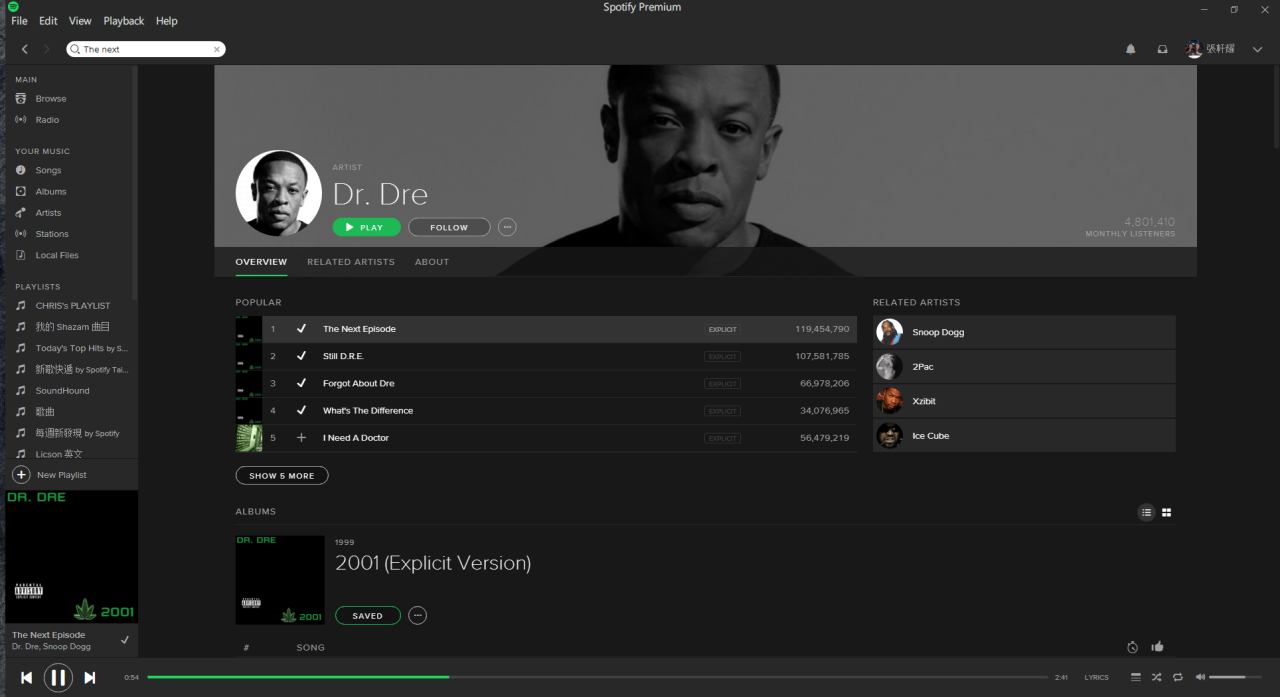Create a New Playlist

(50, 475)
